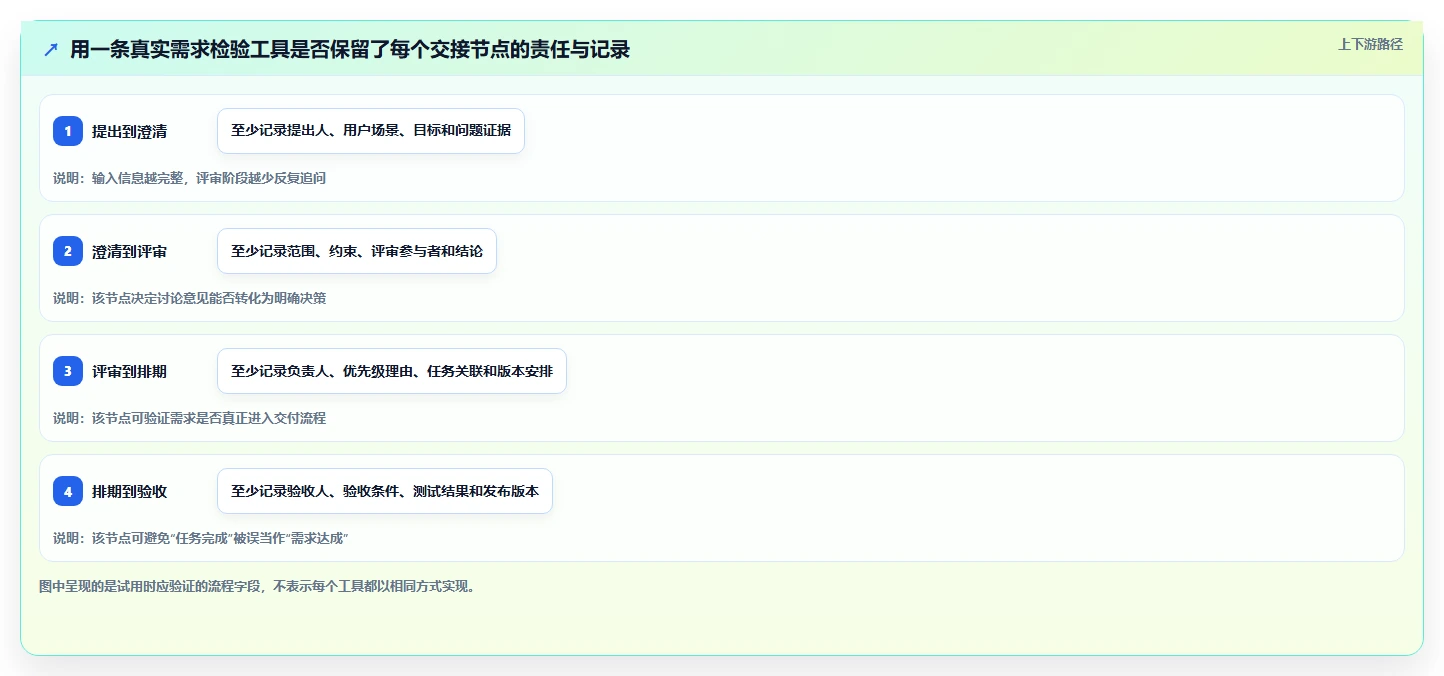This screenshot has width=1444, height=676.
Task: Click the 至少记录提出人、用户场景 chip
Action: point(371,131)
